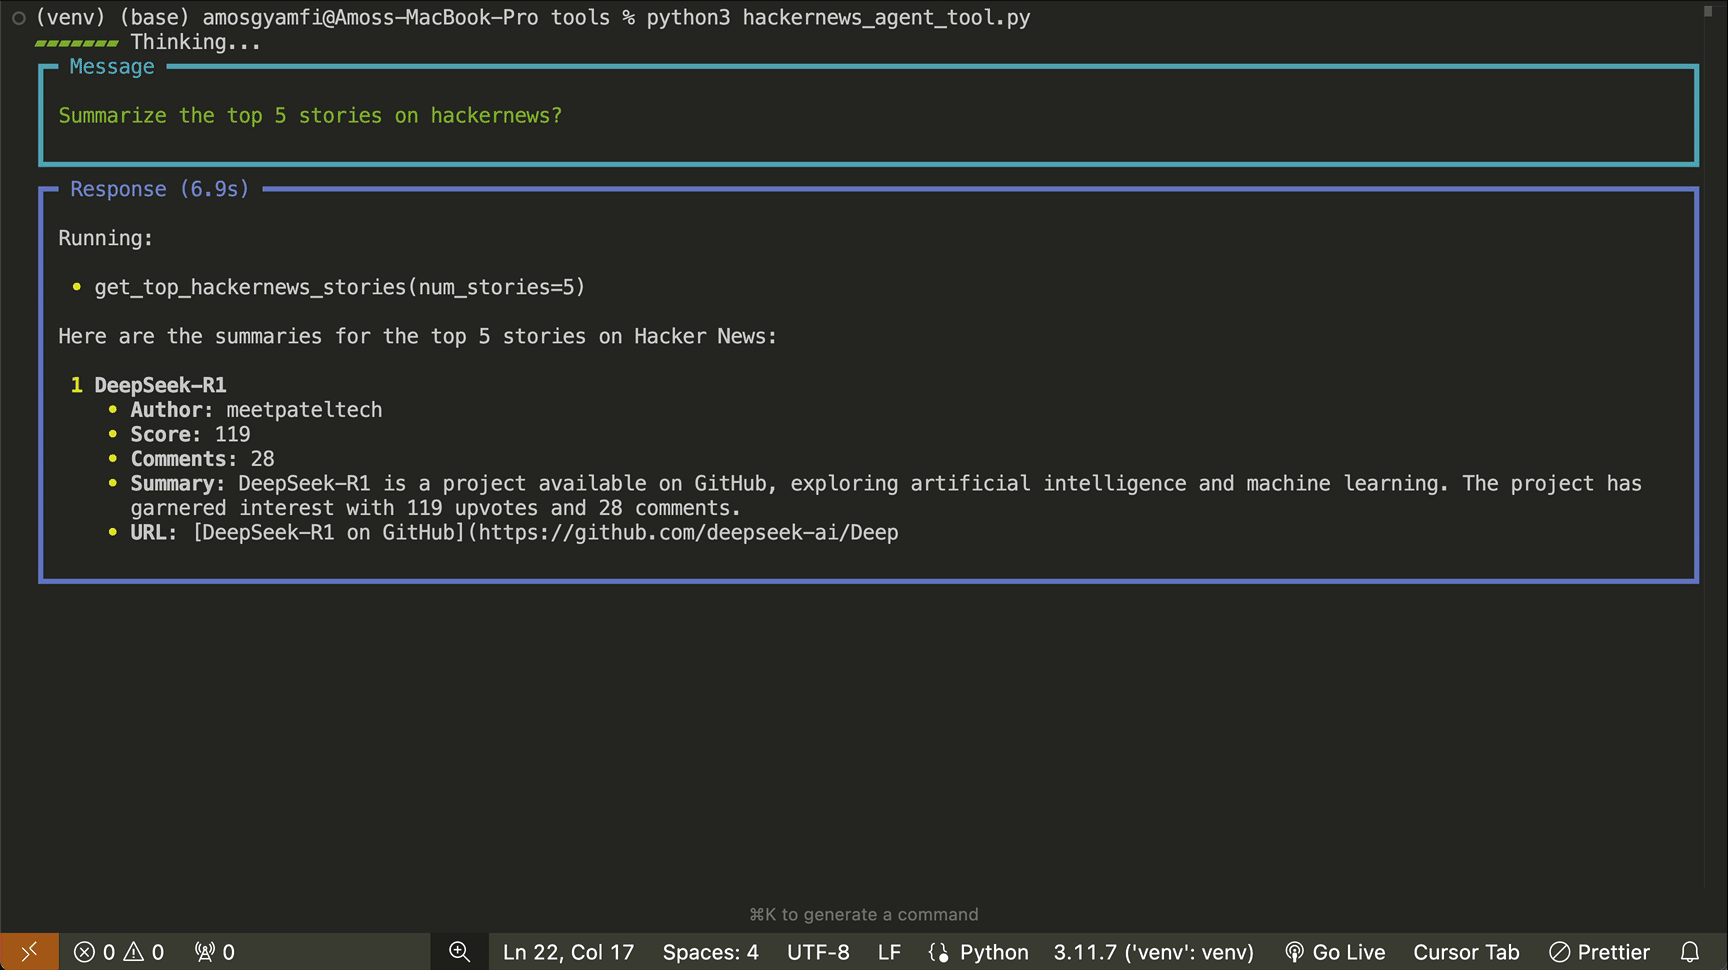The image size is (1728, 970).
Task: Click the terminal command hint text field
Action: click(x=864, y=914)
